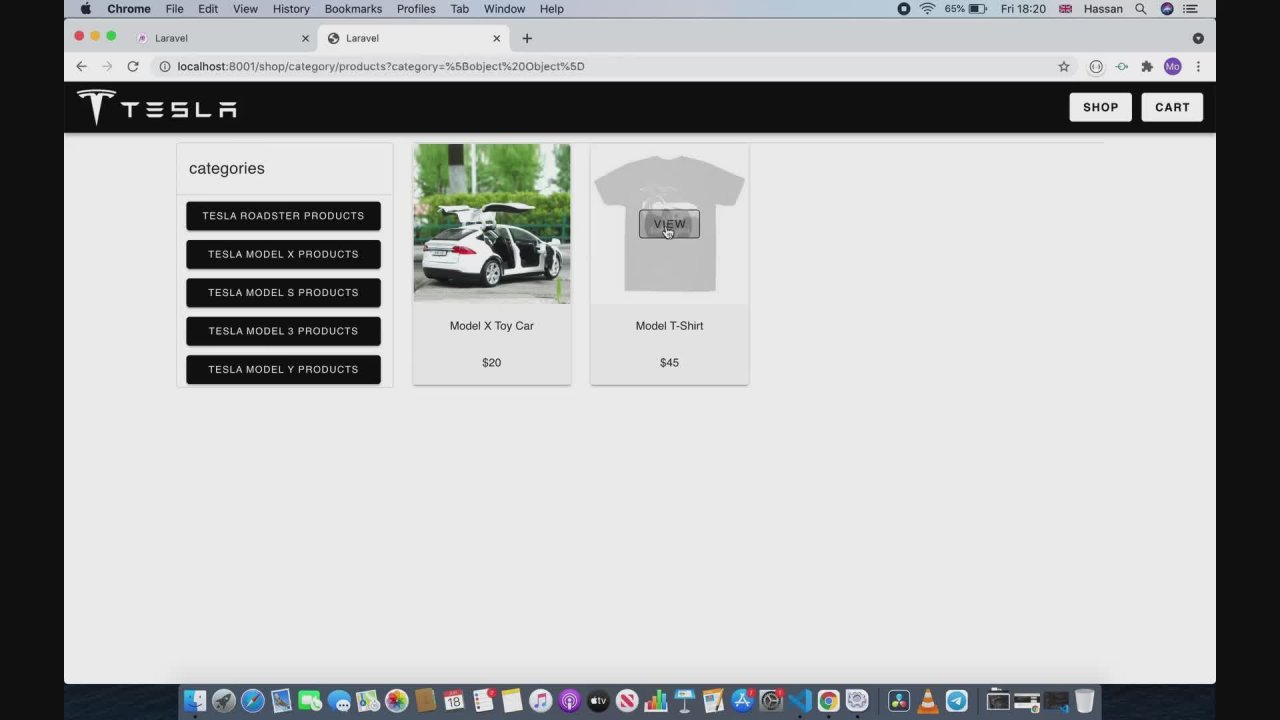Open the File menu
The image size is (1280, 720).
coord(174,9)
